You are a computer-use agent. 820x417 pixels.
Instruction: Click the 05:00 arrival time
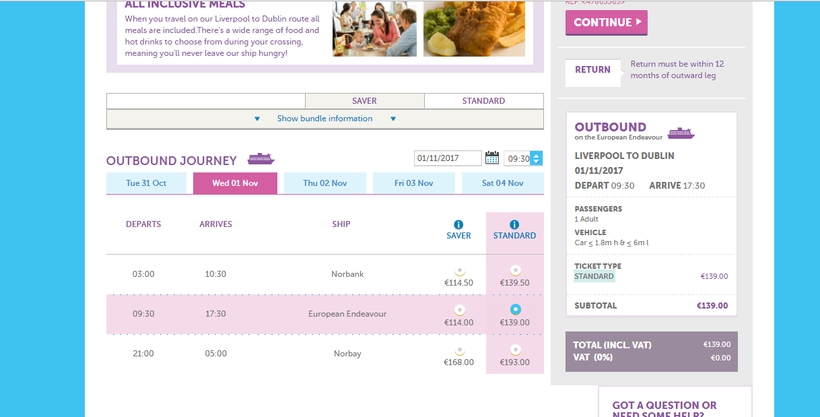pyautogui.click(x=215, y=354)
